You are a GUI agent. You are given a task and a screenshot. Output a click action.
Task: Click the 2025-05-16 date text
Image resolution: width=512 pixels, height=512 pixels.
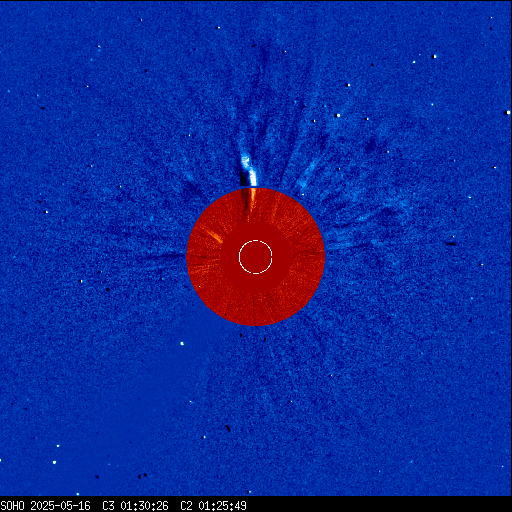click(60, 506)
